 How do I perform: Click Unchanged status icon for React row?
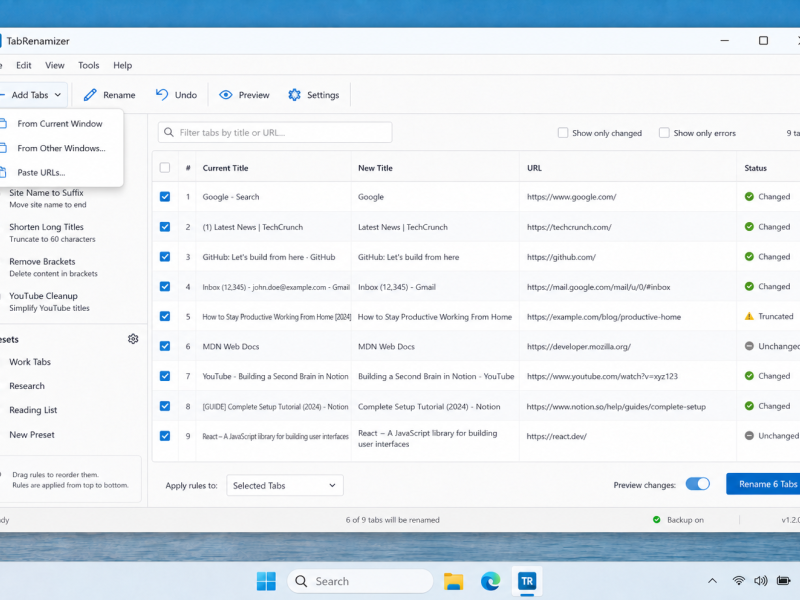click(x=749, y=436)
